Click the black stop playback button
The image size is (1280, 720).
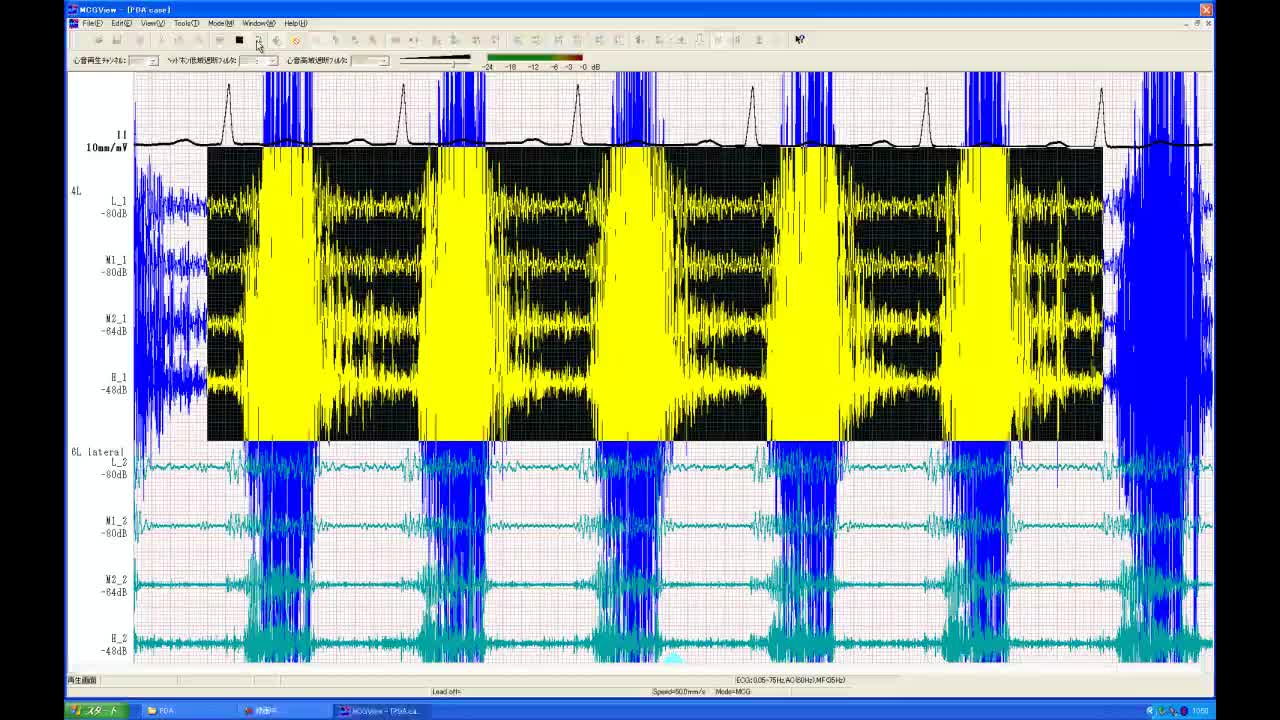click(239, 40)
